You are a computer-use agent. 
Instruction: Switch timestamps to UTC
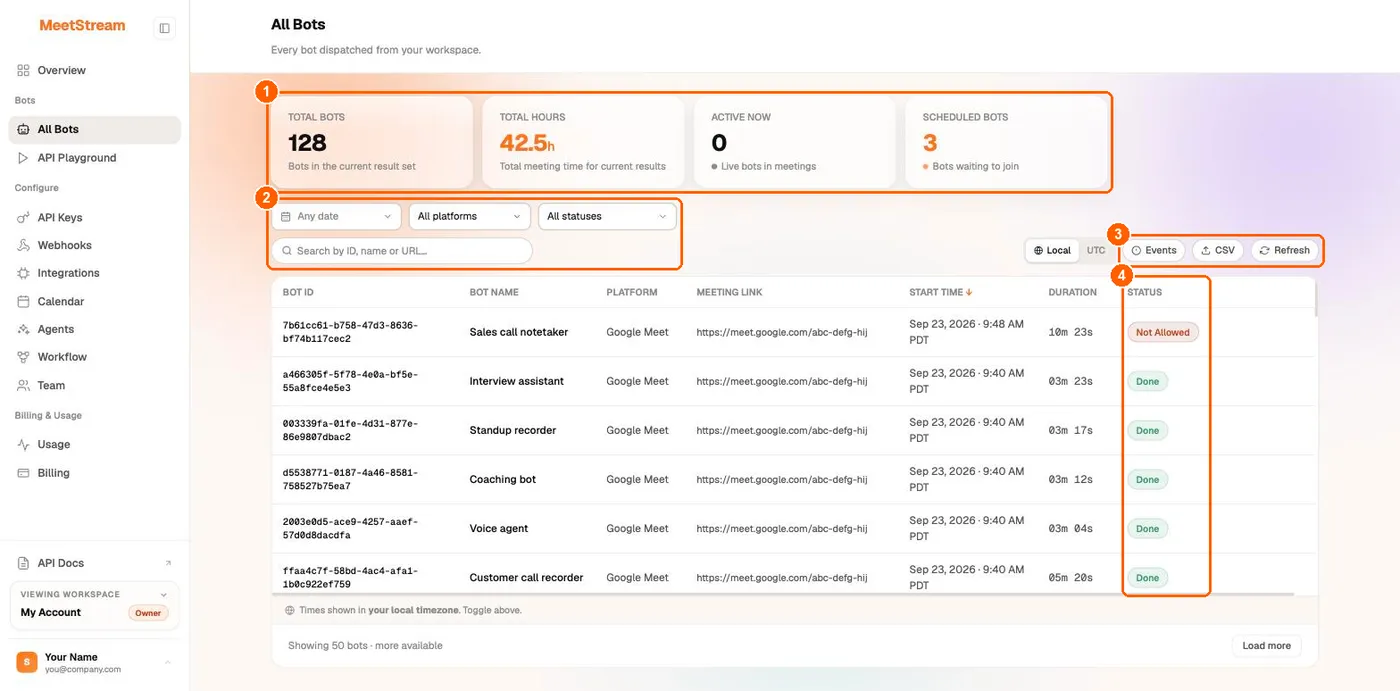[x=1096, y=250]
